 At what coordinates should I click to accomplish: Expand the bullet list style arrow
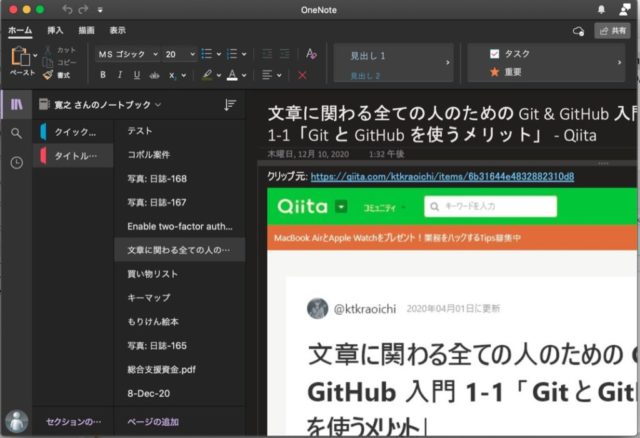pyautogui.click(x=219, y=54)
